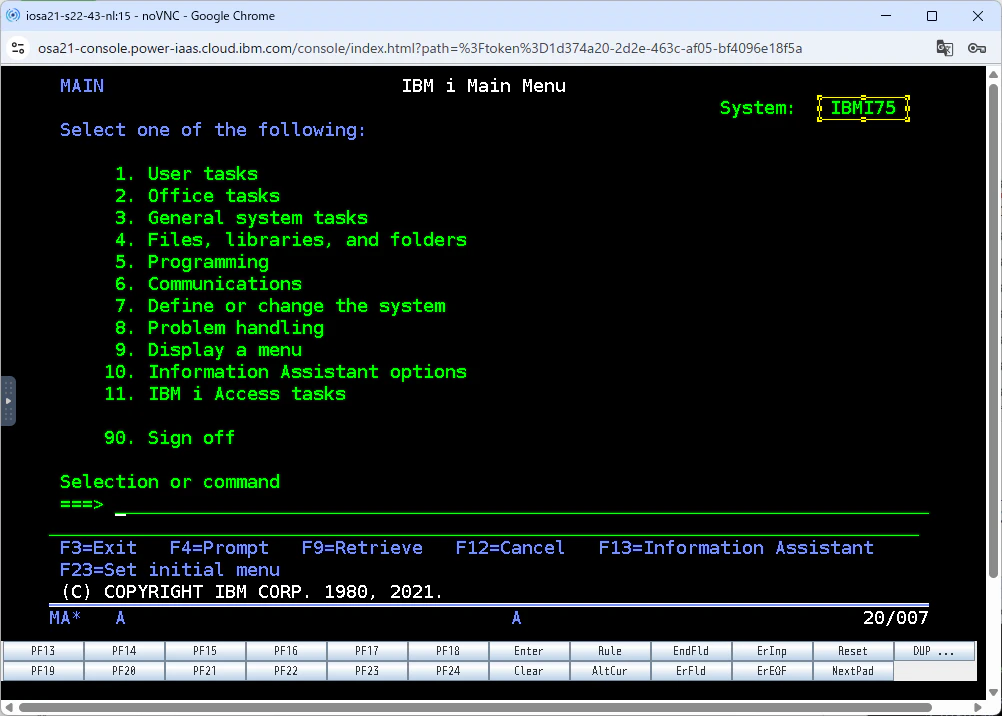1002x716 pixels.
Task: Select menu option 2. Office tasks
Action: click(197, 196)
